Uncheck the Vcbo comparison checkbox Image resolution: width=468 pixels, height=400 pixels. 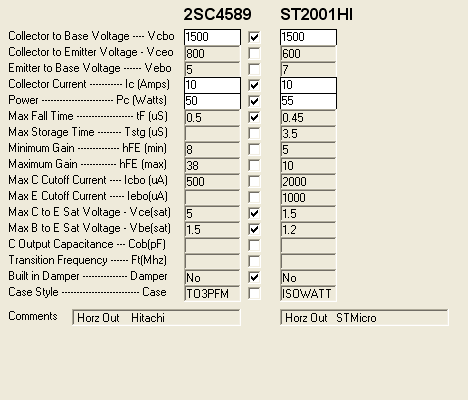254,37
